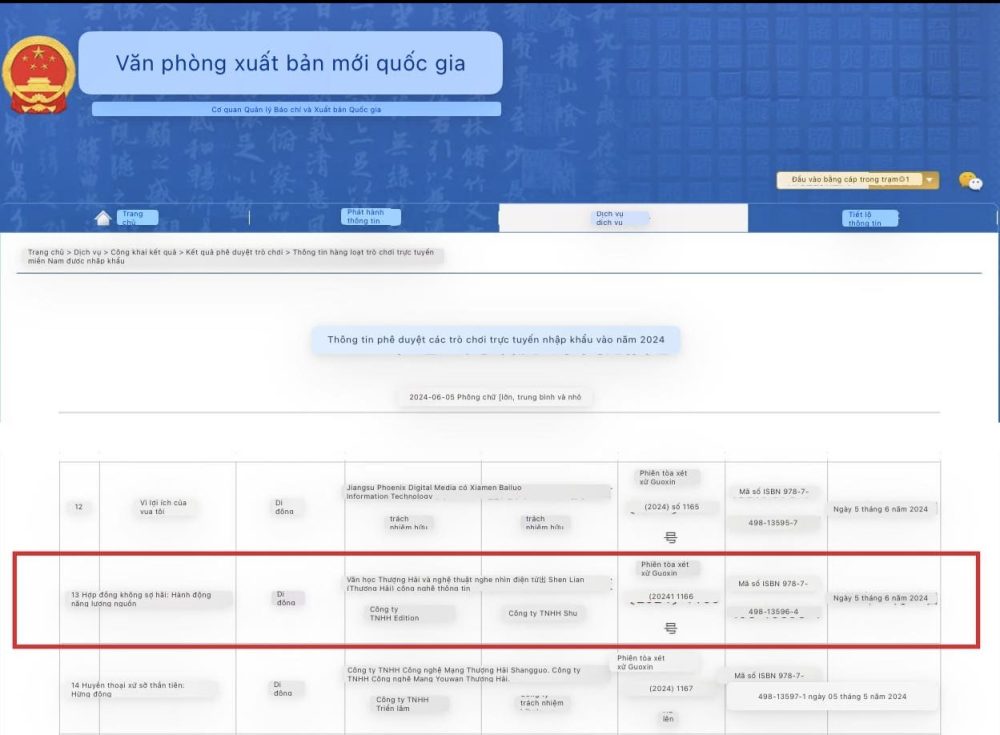The width and height of the screenshot is (1000, 735).
Task: Click the 2024 imported games approval heading
Action: click(x=495, y=340)
